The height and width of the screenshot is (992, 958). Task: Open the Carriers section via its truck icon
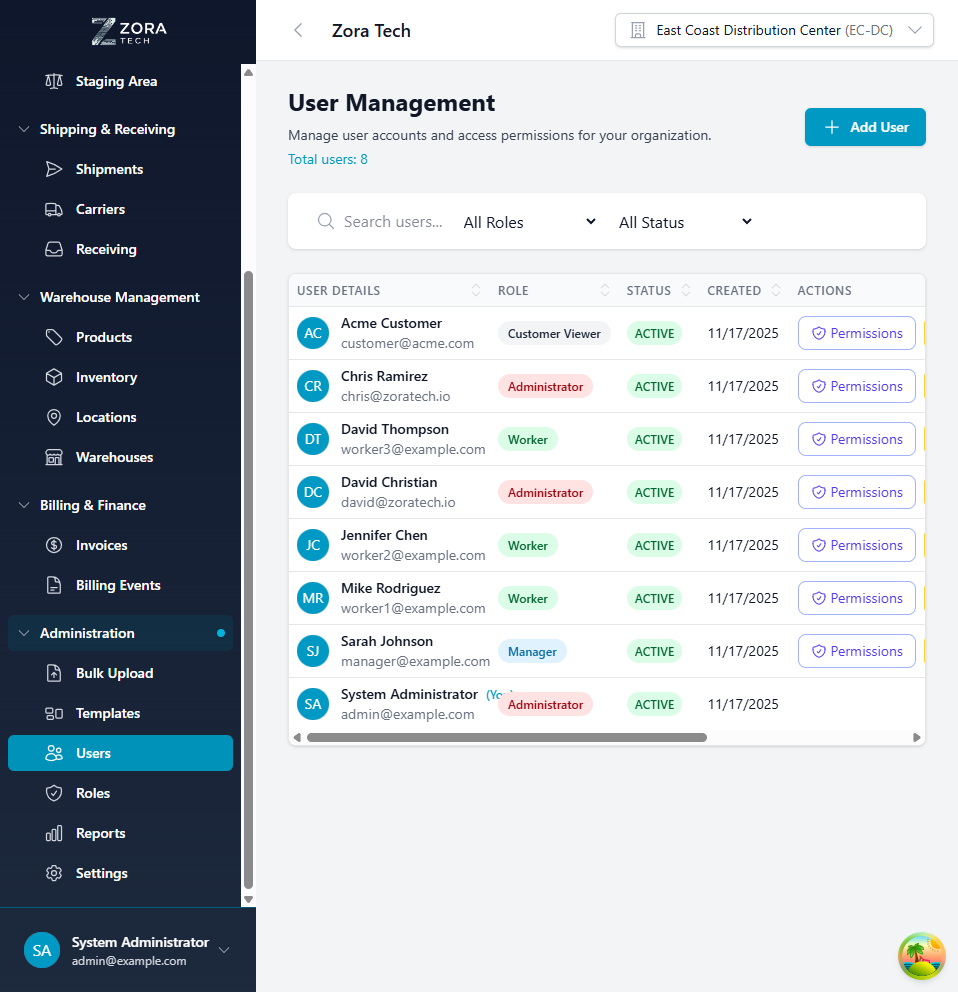(x=53, y=209)
